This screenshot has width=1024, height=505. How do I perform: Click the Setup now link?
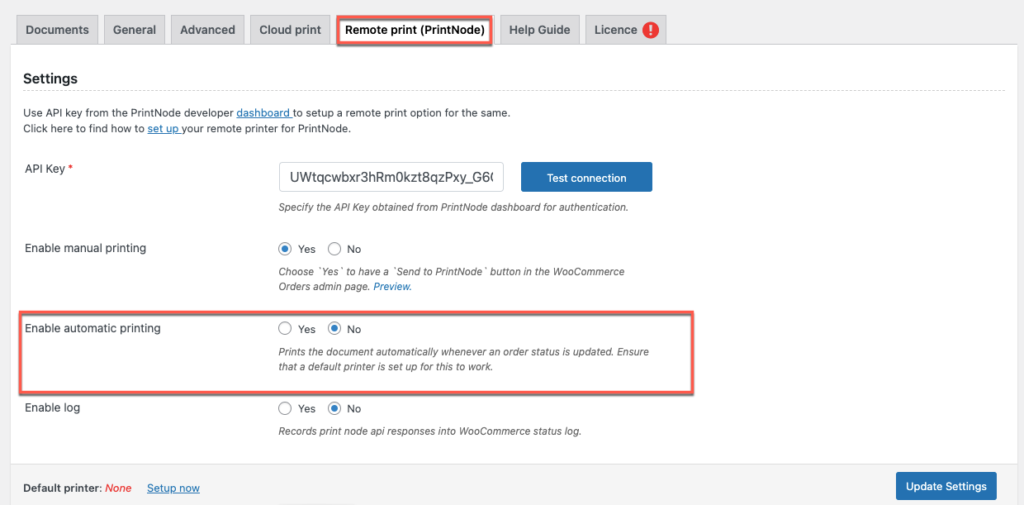173,488
